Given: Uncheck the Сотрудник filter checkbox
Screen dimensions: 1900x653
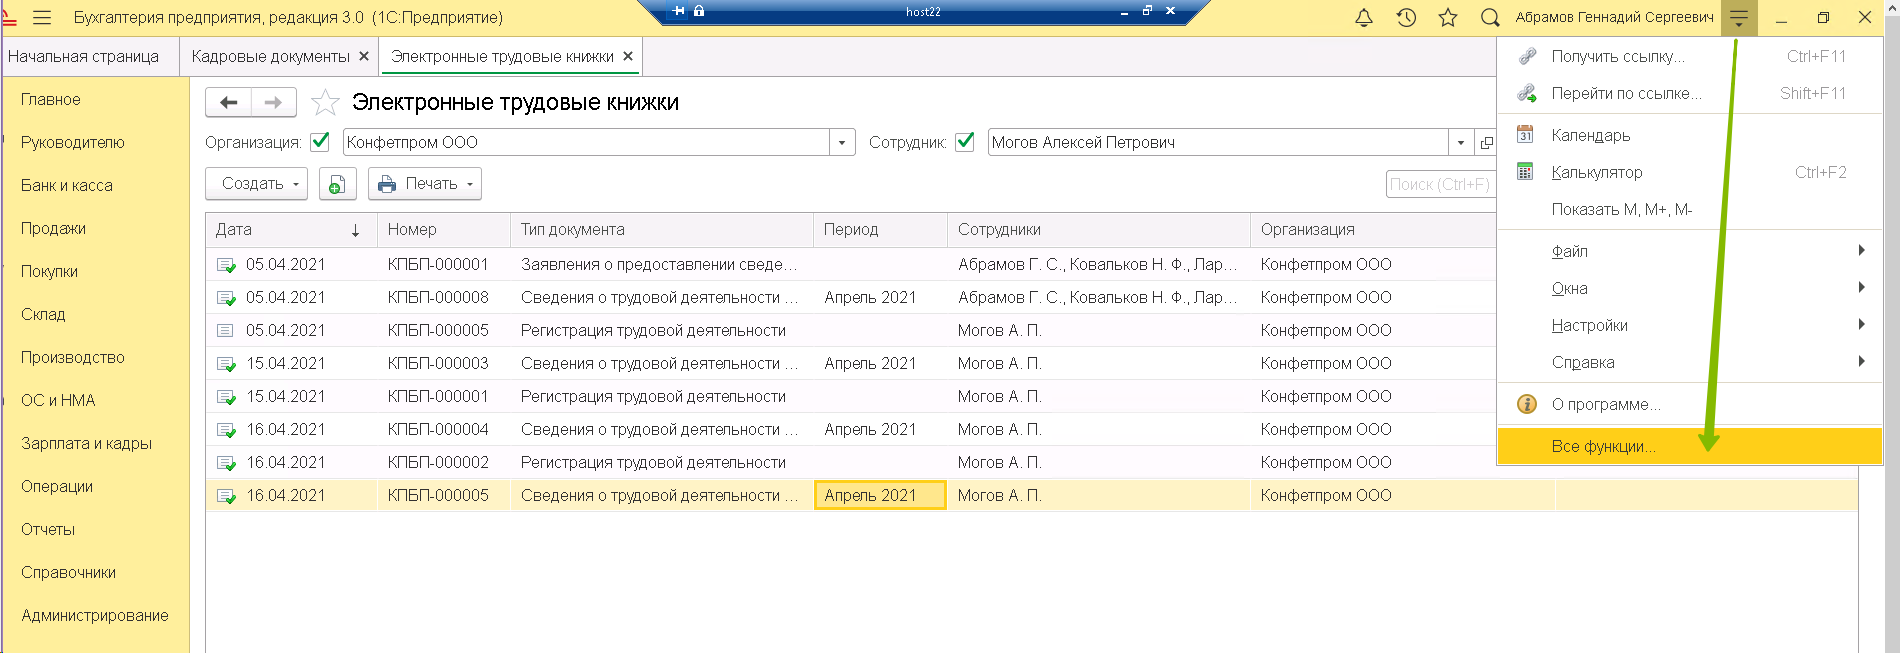Looking at the screenshot, I should [x=965, y=142].
